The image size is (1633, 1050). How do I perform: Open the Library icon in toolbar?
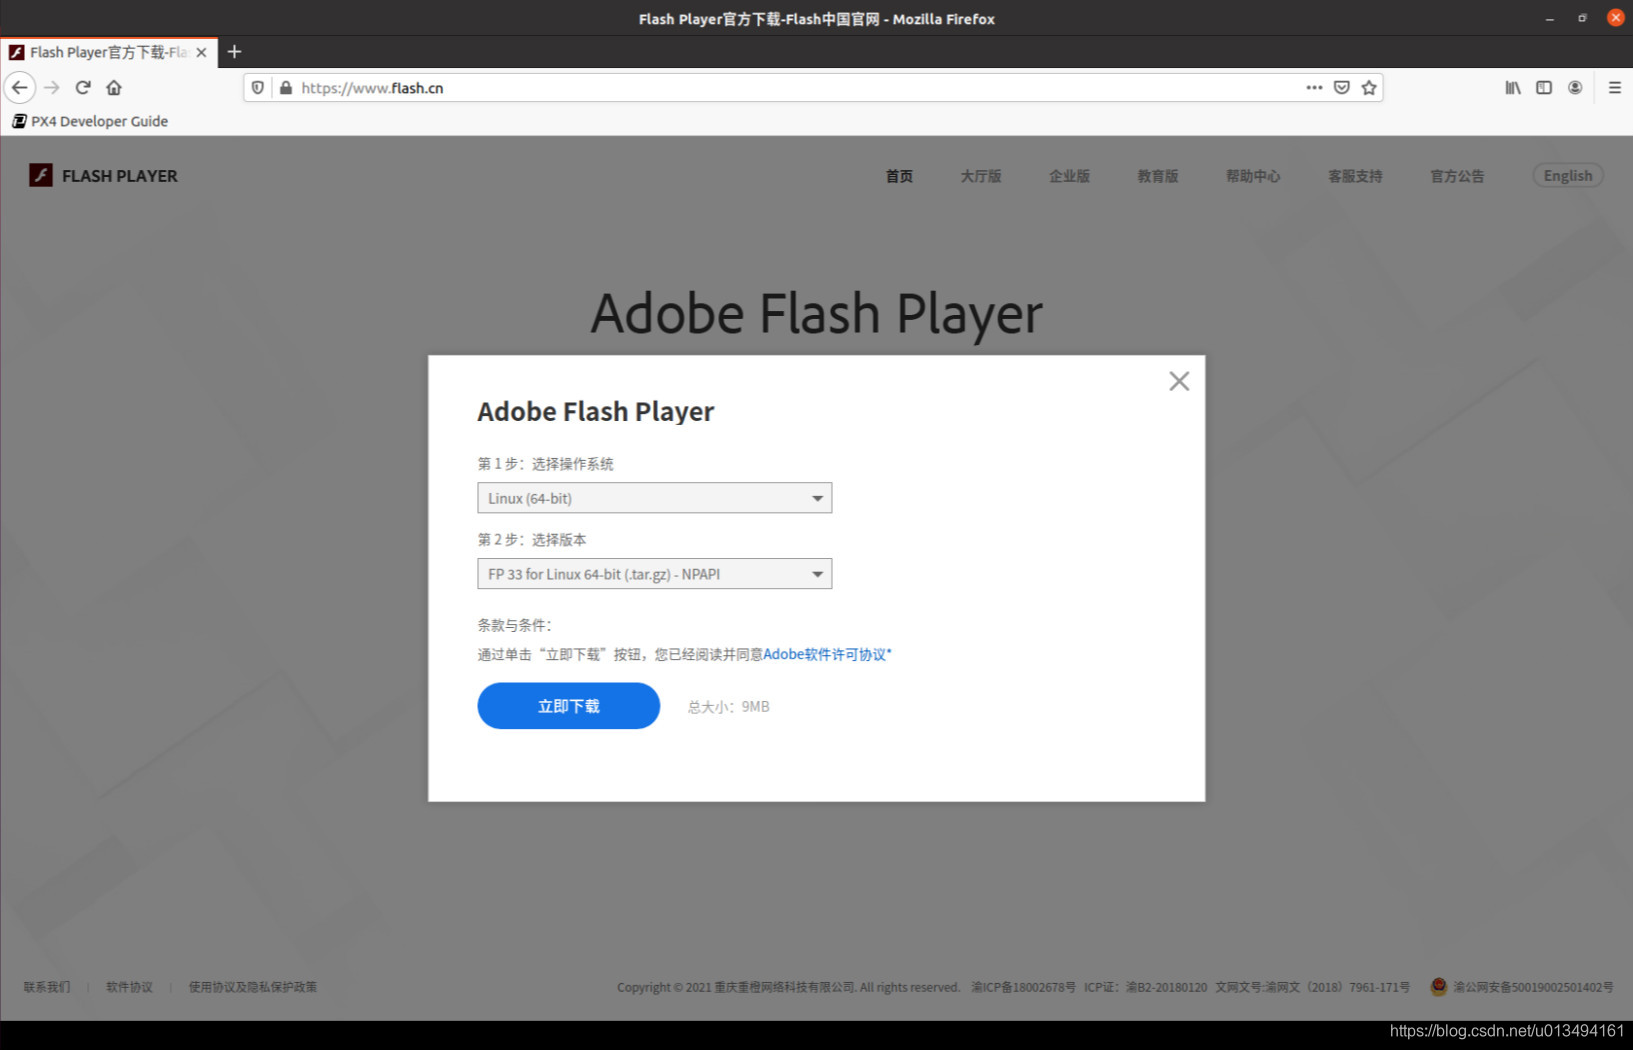[1513, 88]
